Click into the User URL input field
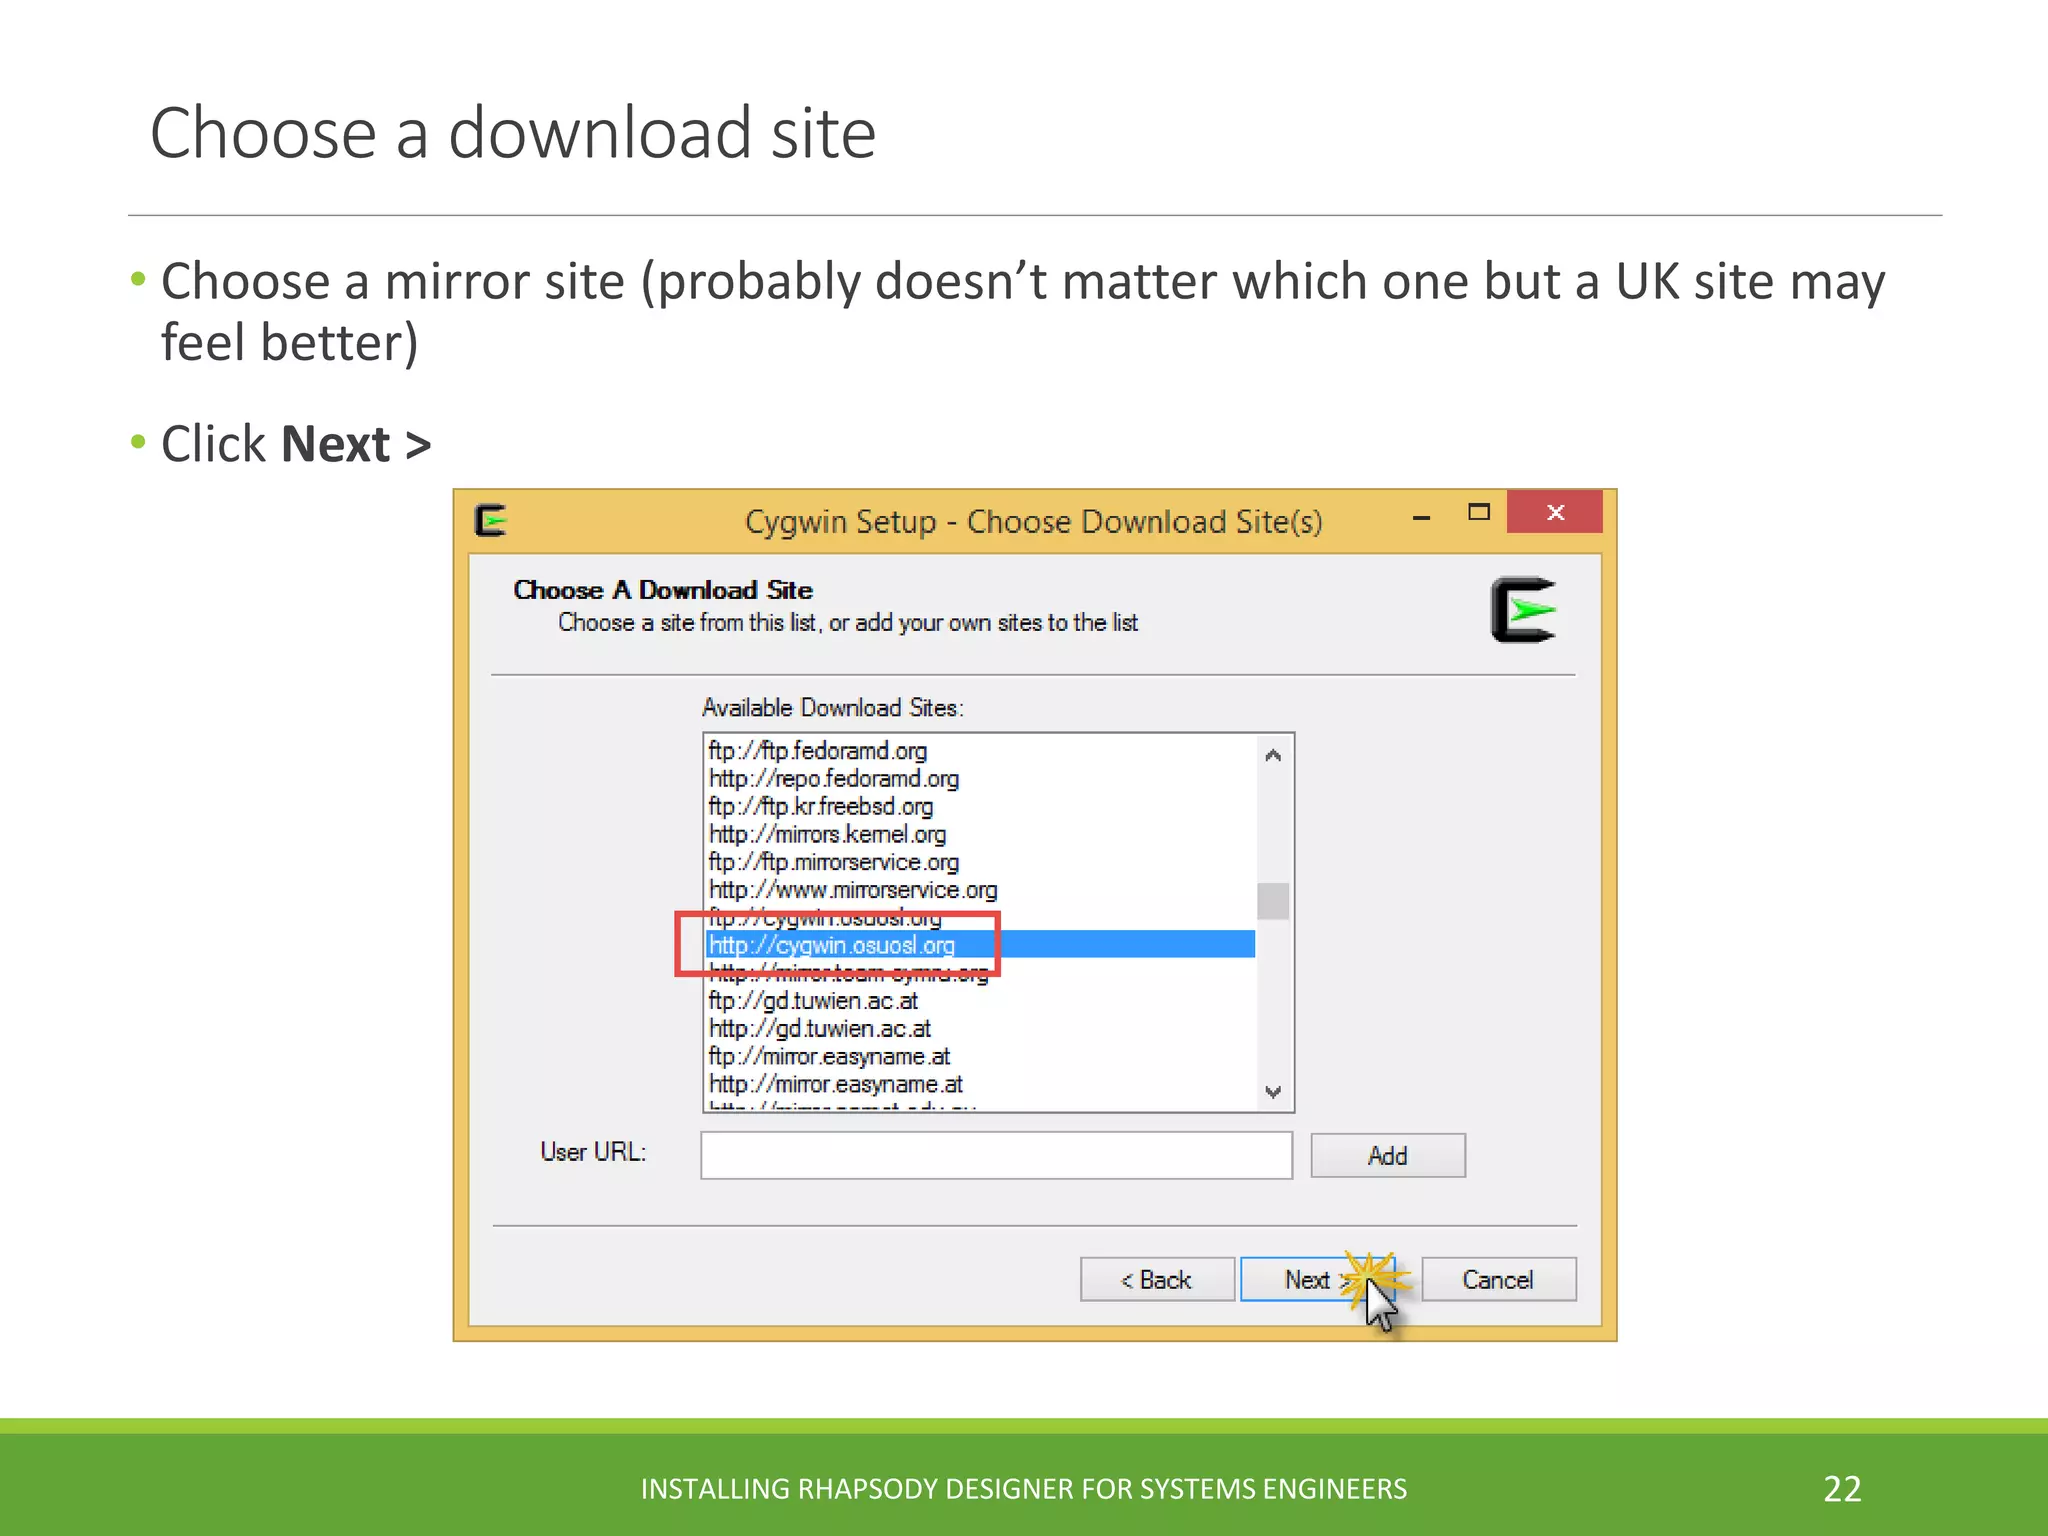The height and width of the screenshot is (1536, 2048). pos(996,1155)
